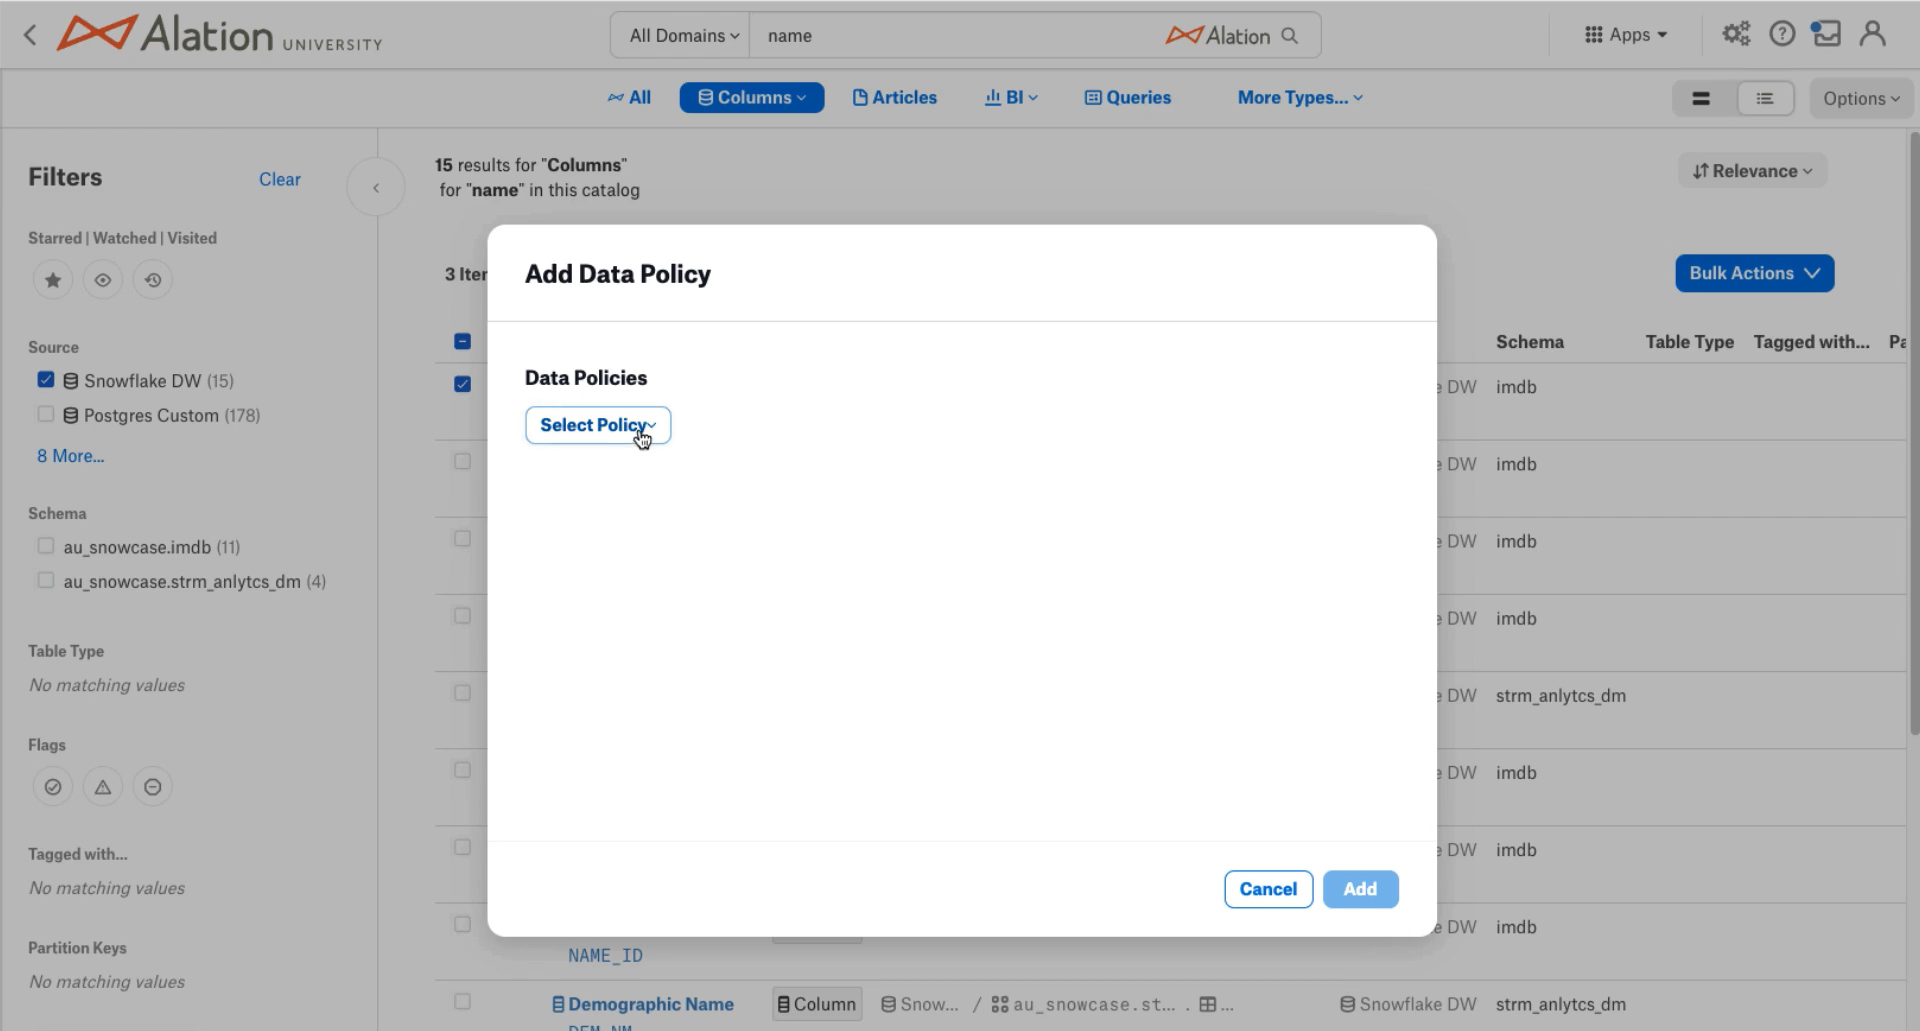Screen dimensions: 1920x1031
Task: Switch to the Queries tab
Action: tap(1128, 97)
